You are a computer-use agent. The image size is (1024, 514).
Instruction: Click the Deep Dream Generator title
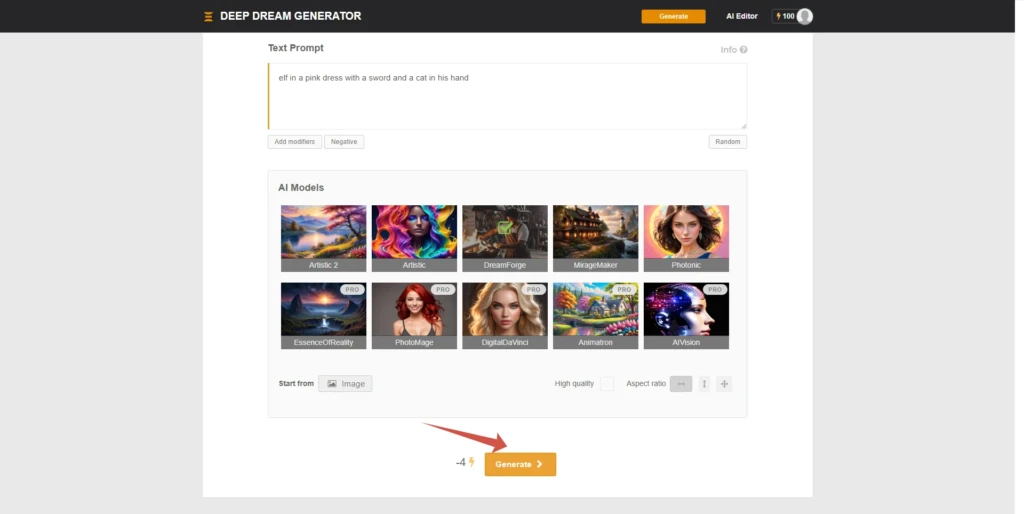(x=291, y=16)
